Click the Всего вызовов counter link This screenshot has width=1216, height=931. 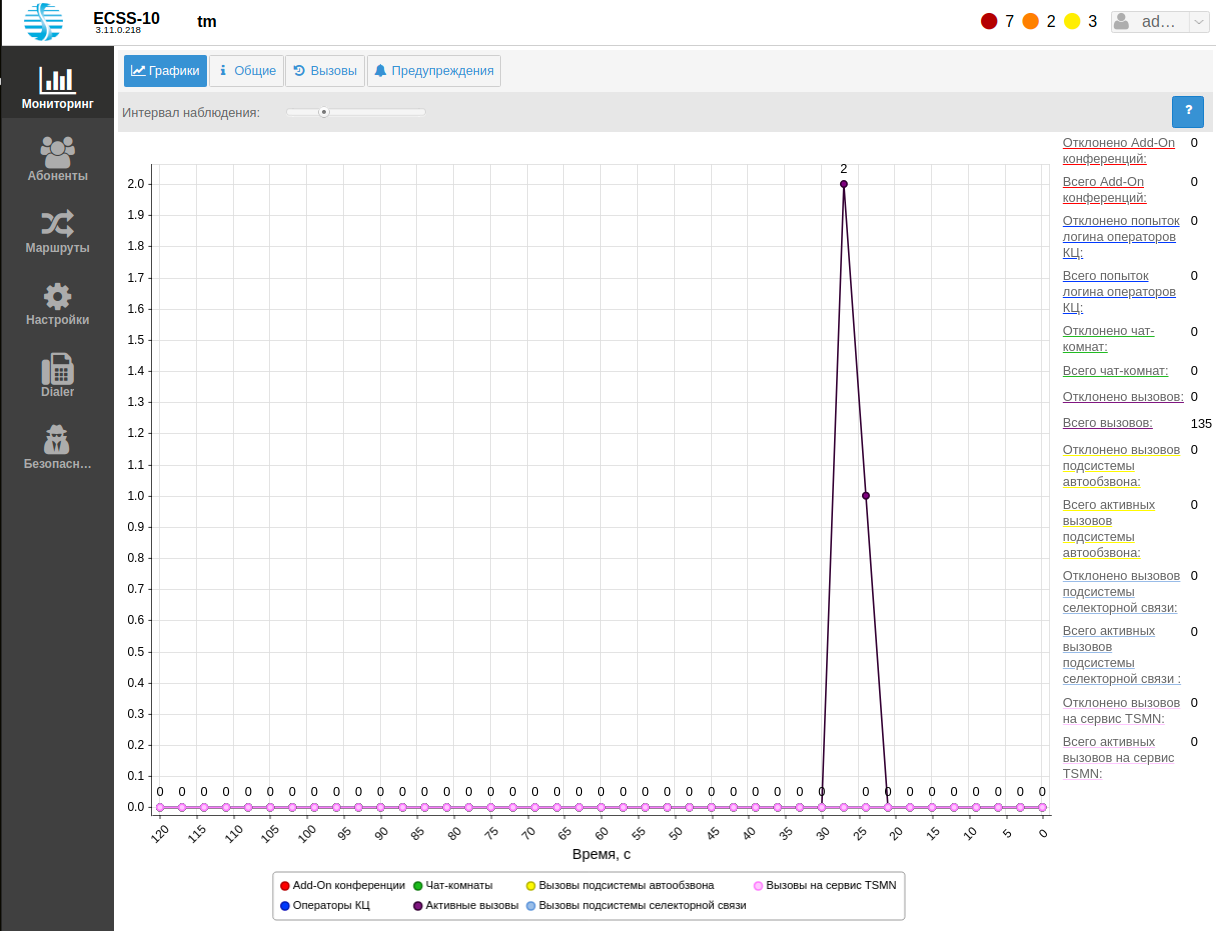coord(1107,423)
